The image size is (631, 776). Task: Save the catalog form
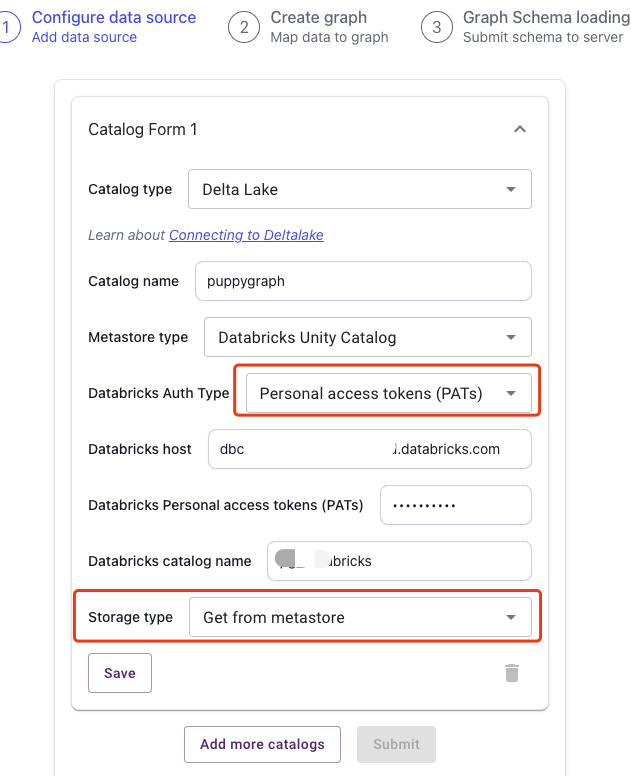point(120,673)
